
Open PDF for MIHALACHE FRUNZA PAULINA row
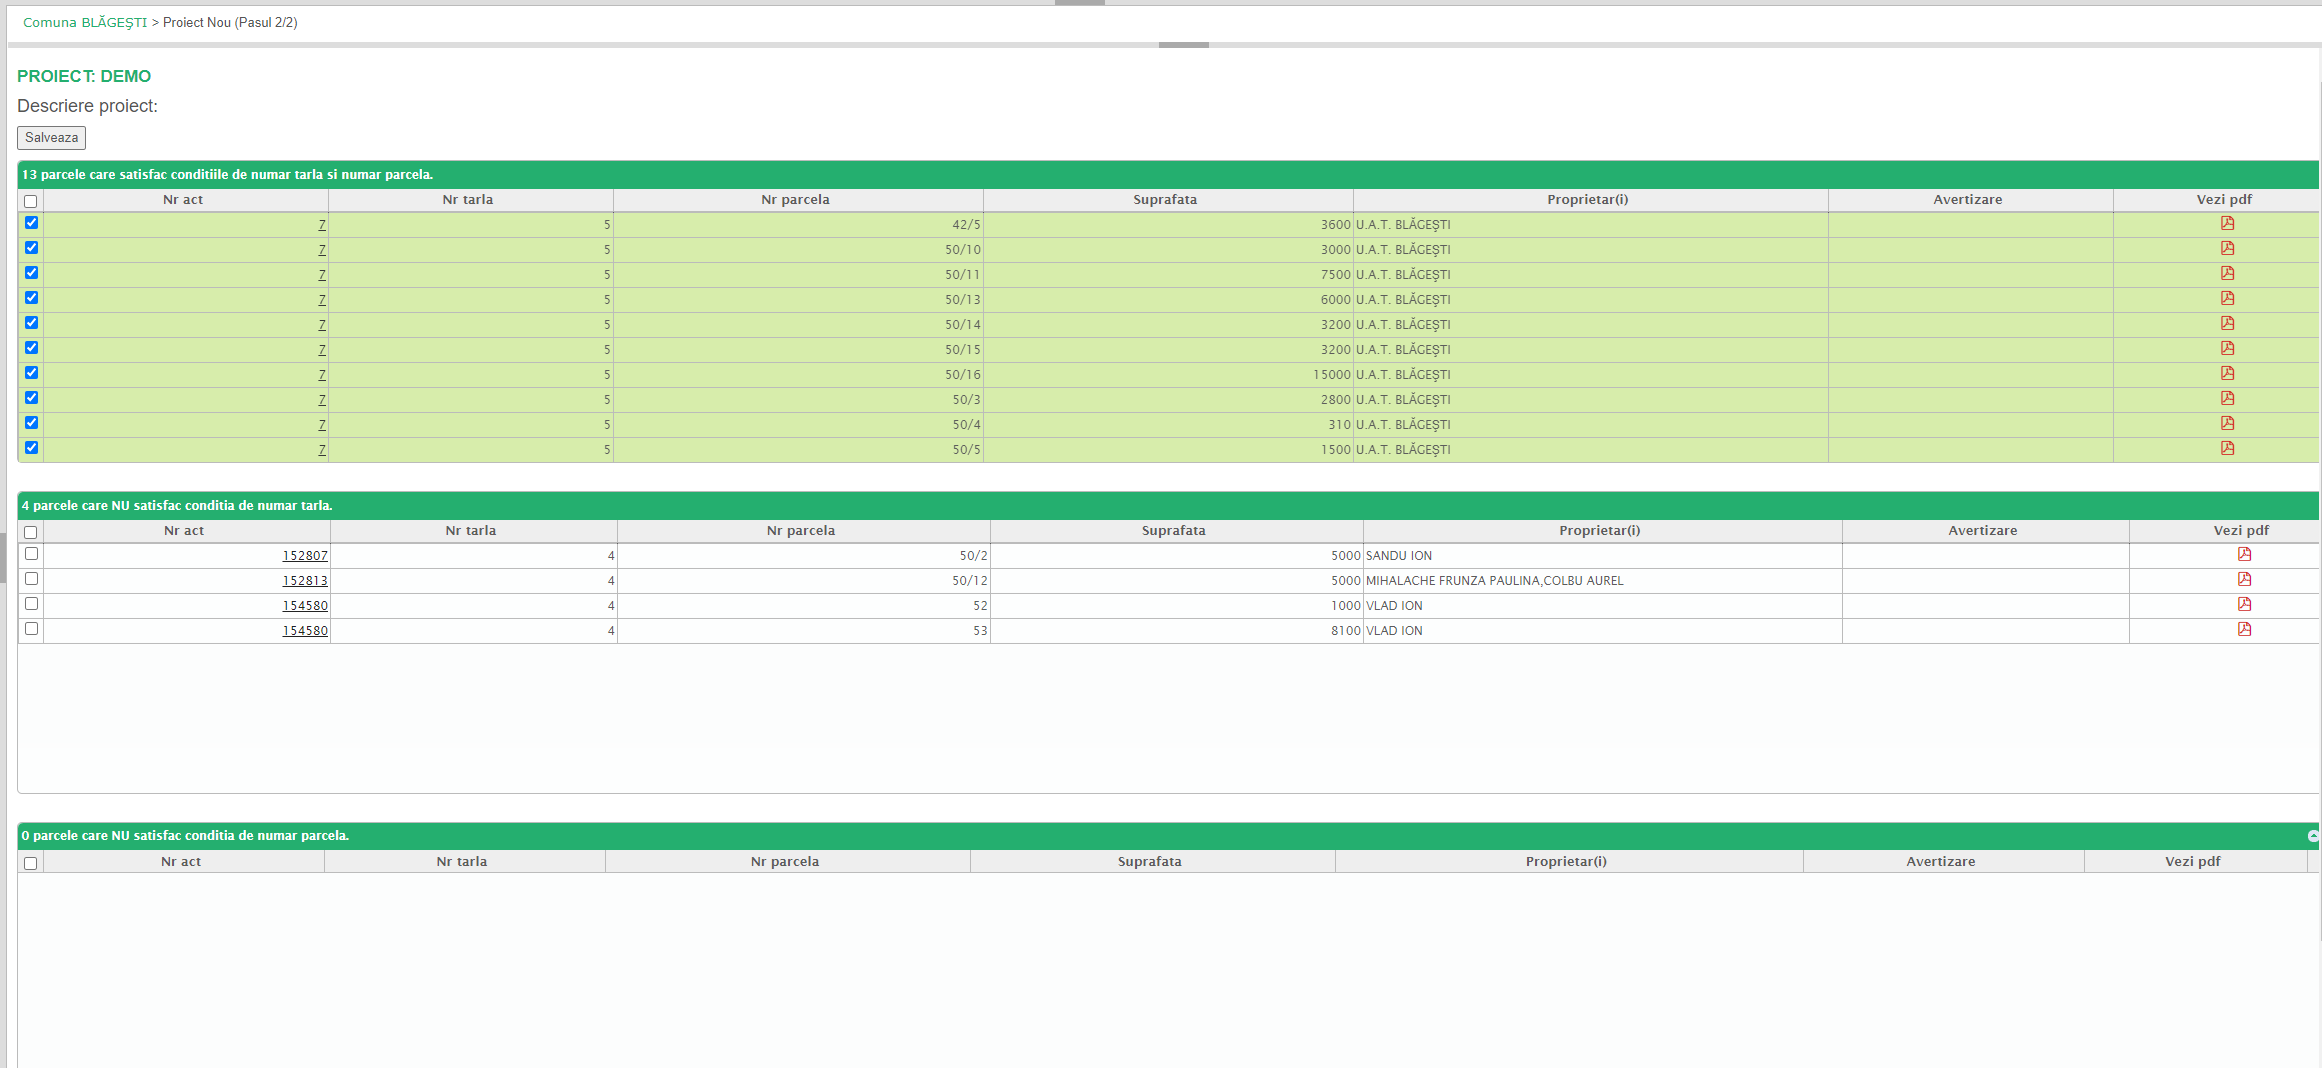(2244, 580)
